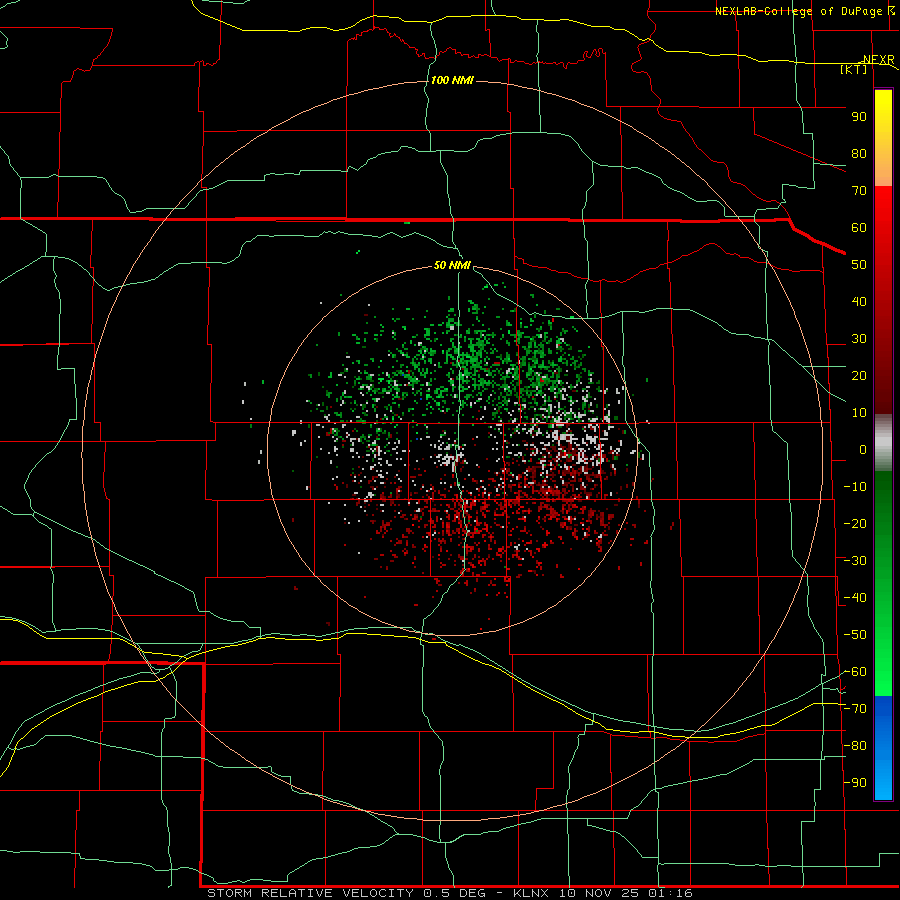
Task: Select the positive 20 knot scale value
Action: coord(859,376)
